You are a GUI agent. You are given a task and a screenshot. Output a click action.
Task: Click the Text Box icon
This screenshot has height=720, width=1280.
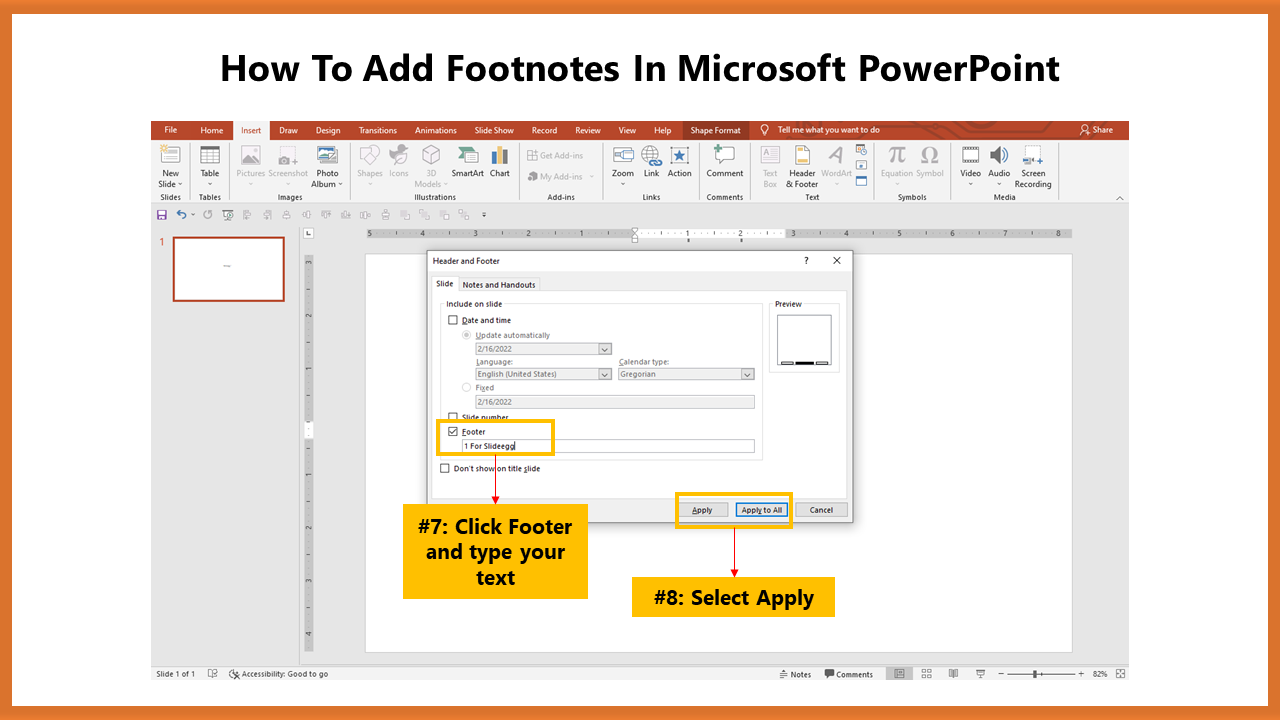point(770,155)
